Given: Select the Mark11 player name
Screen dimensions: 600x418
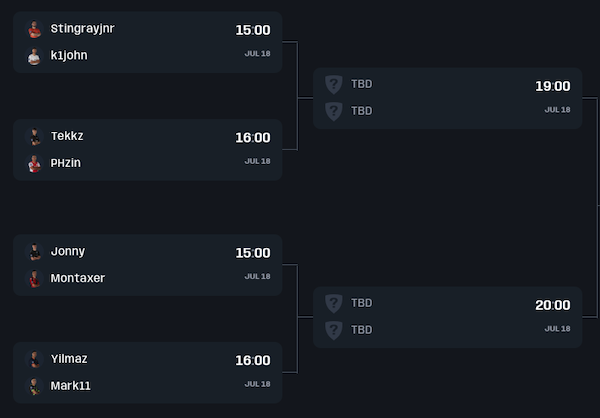Looking at the screenshot, I should (70, 386).
